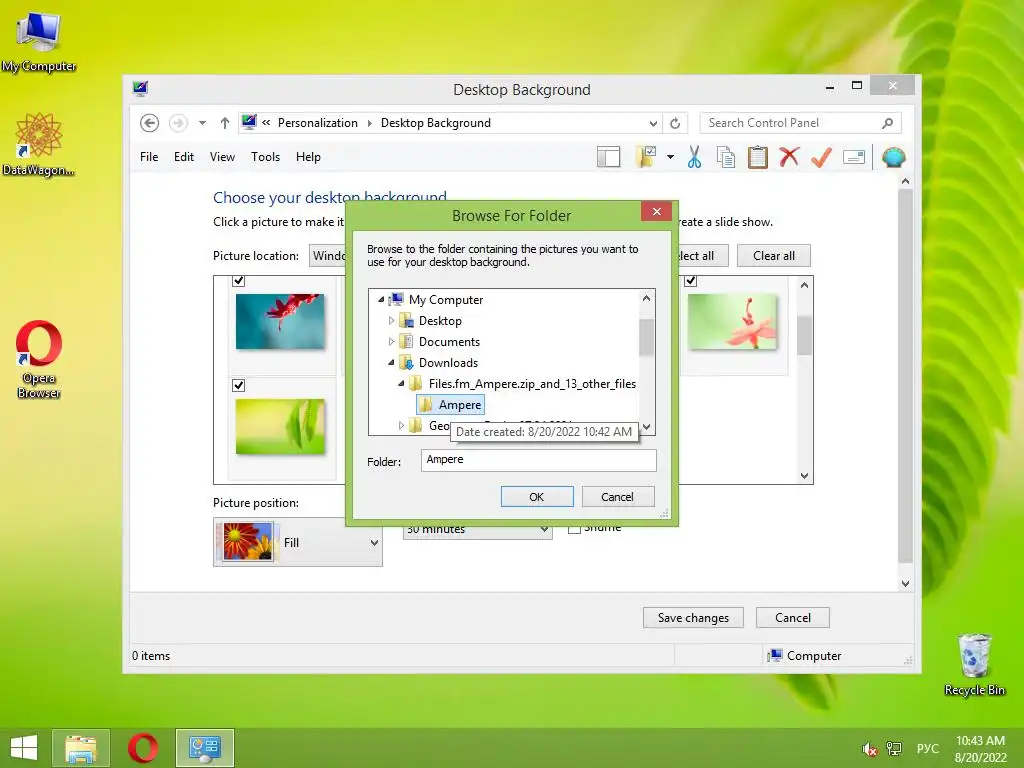Expand the Documents tree node

tap(391, 342)
